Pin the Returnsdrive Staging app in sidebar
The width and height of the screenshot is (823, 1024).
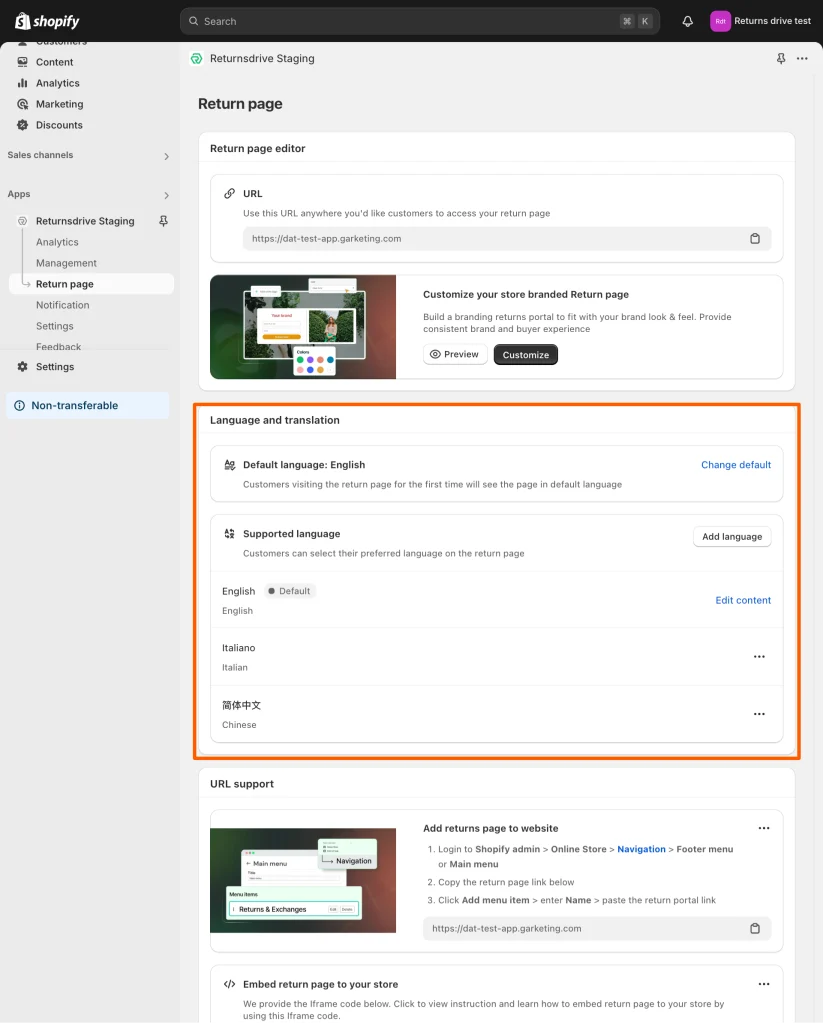click(x=163, y=221)
